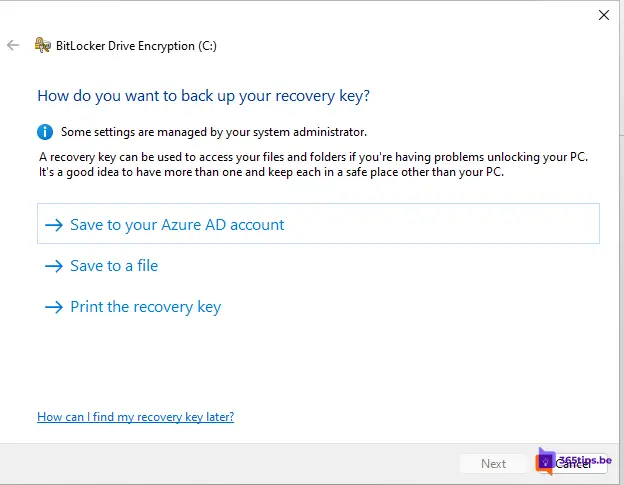Click the arrow icon beside Print the recovery key
624x485 pixels.
pos(54,307)
